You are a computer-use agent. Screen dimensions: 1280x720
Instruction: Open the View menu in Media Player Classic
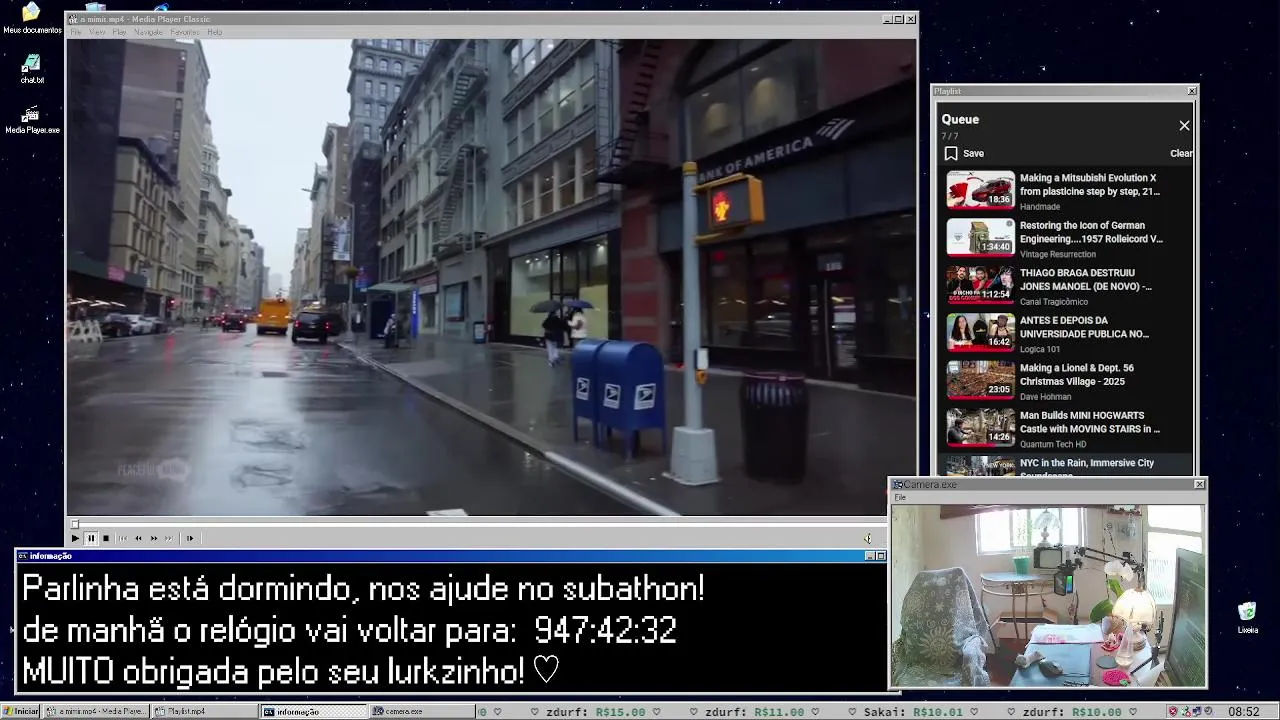[x=97, y=32]
